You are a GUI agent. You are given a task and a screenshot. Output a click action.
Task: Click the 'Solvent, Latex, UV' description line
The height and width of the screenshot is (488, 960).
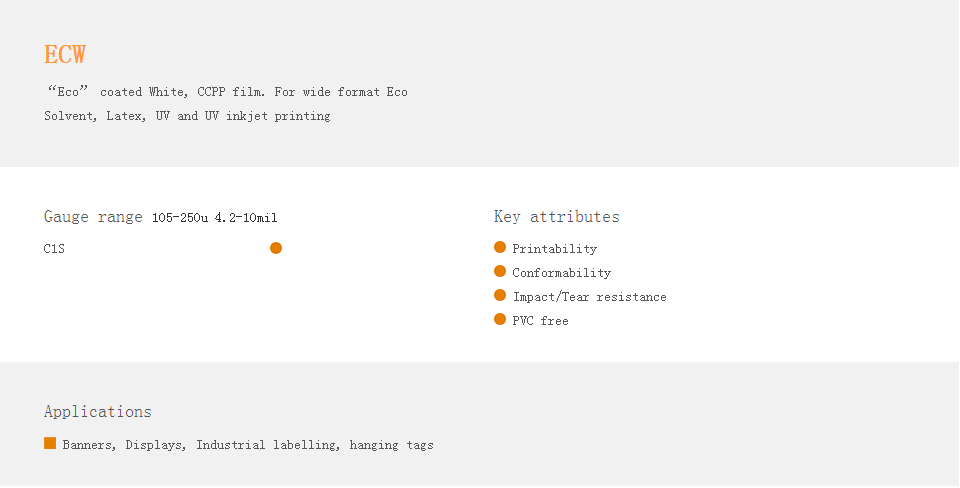click(187, 116)
